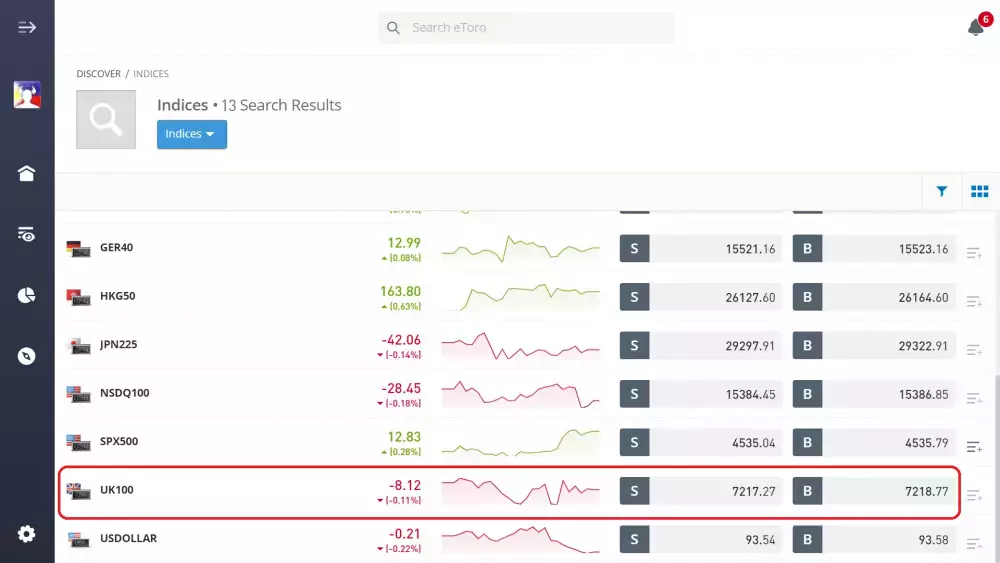Click the JPN225 flag icon
Image resolution: width=1000 pixels, height=563 pixels.
point(78,346)
